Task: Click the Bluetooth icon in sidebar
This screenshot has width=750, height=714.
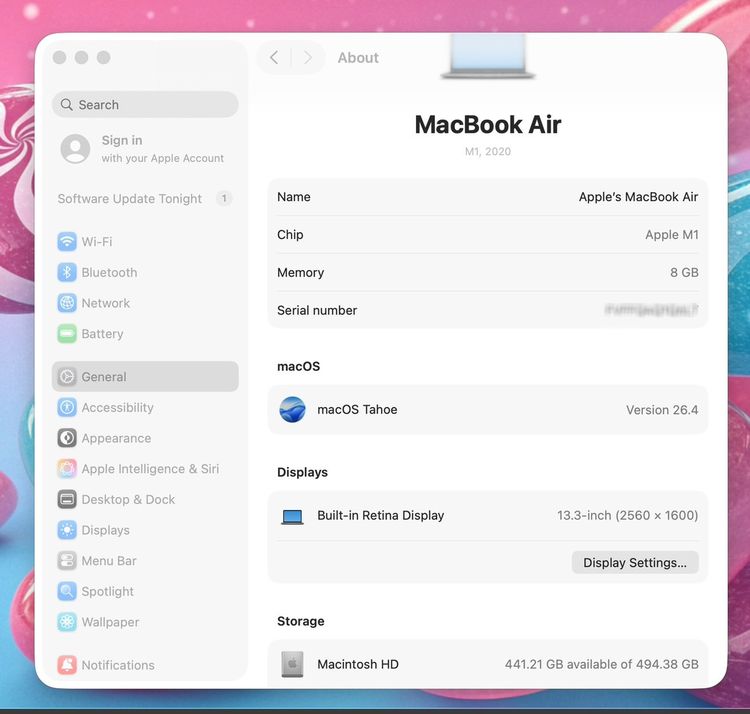Action: pos(67,272)
